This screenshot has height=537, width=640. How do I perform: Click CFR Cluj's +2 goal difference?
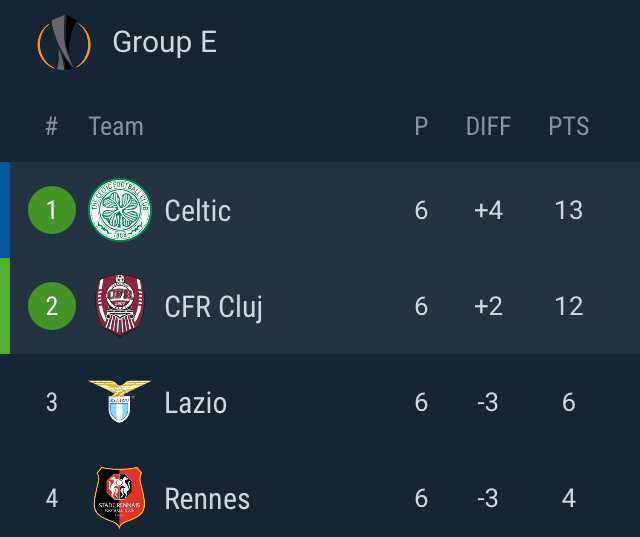click(x=488, y=306)
